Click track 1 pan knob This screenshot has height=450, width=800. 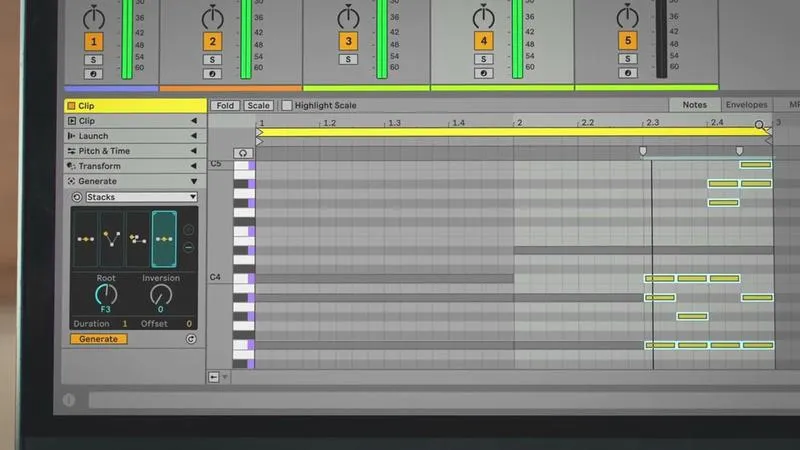94,18
